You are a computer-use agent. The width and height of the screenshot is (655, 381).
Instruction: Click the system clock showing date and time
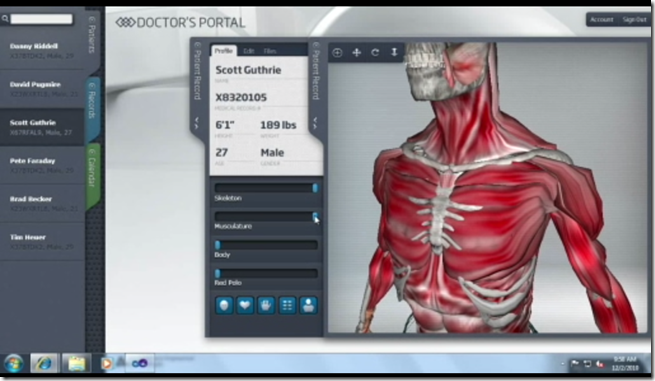(625, 363)
